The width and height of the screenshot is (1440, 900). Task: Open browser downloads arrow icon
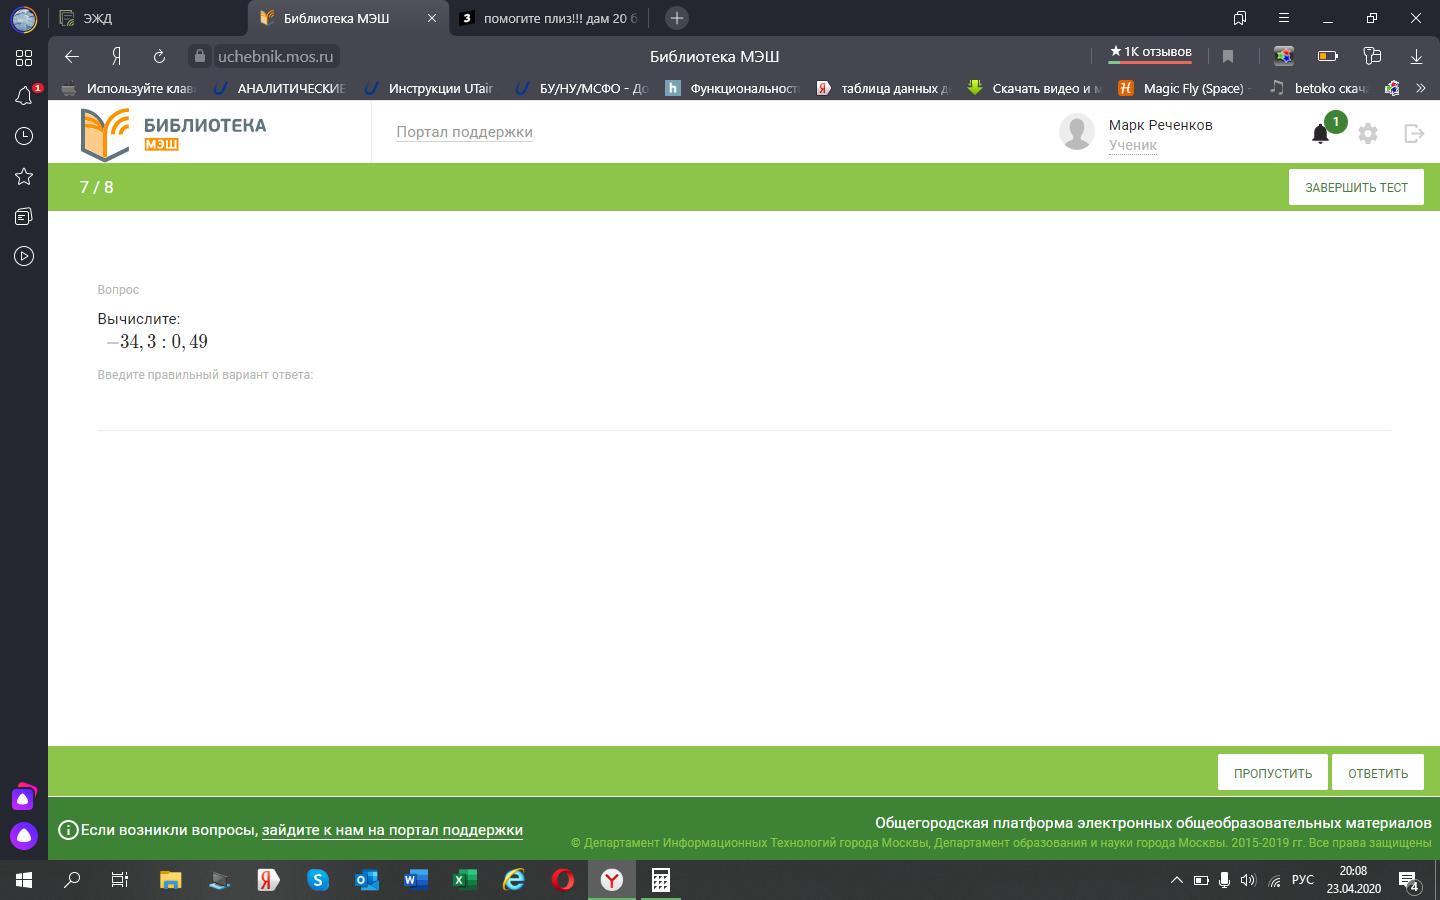pos(1416,57)
